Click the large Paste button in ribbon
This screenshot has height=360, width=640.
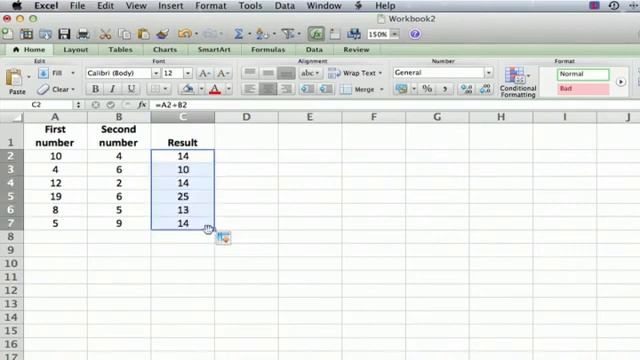[14, 81]
